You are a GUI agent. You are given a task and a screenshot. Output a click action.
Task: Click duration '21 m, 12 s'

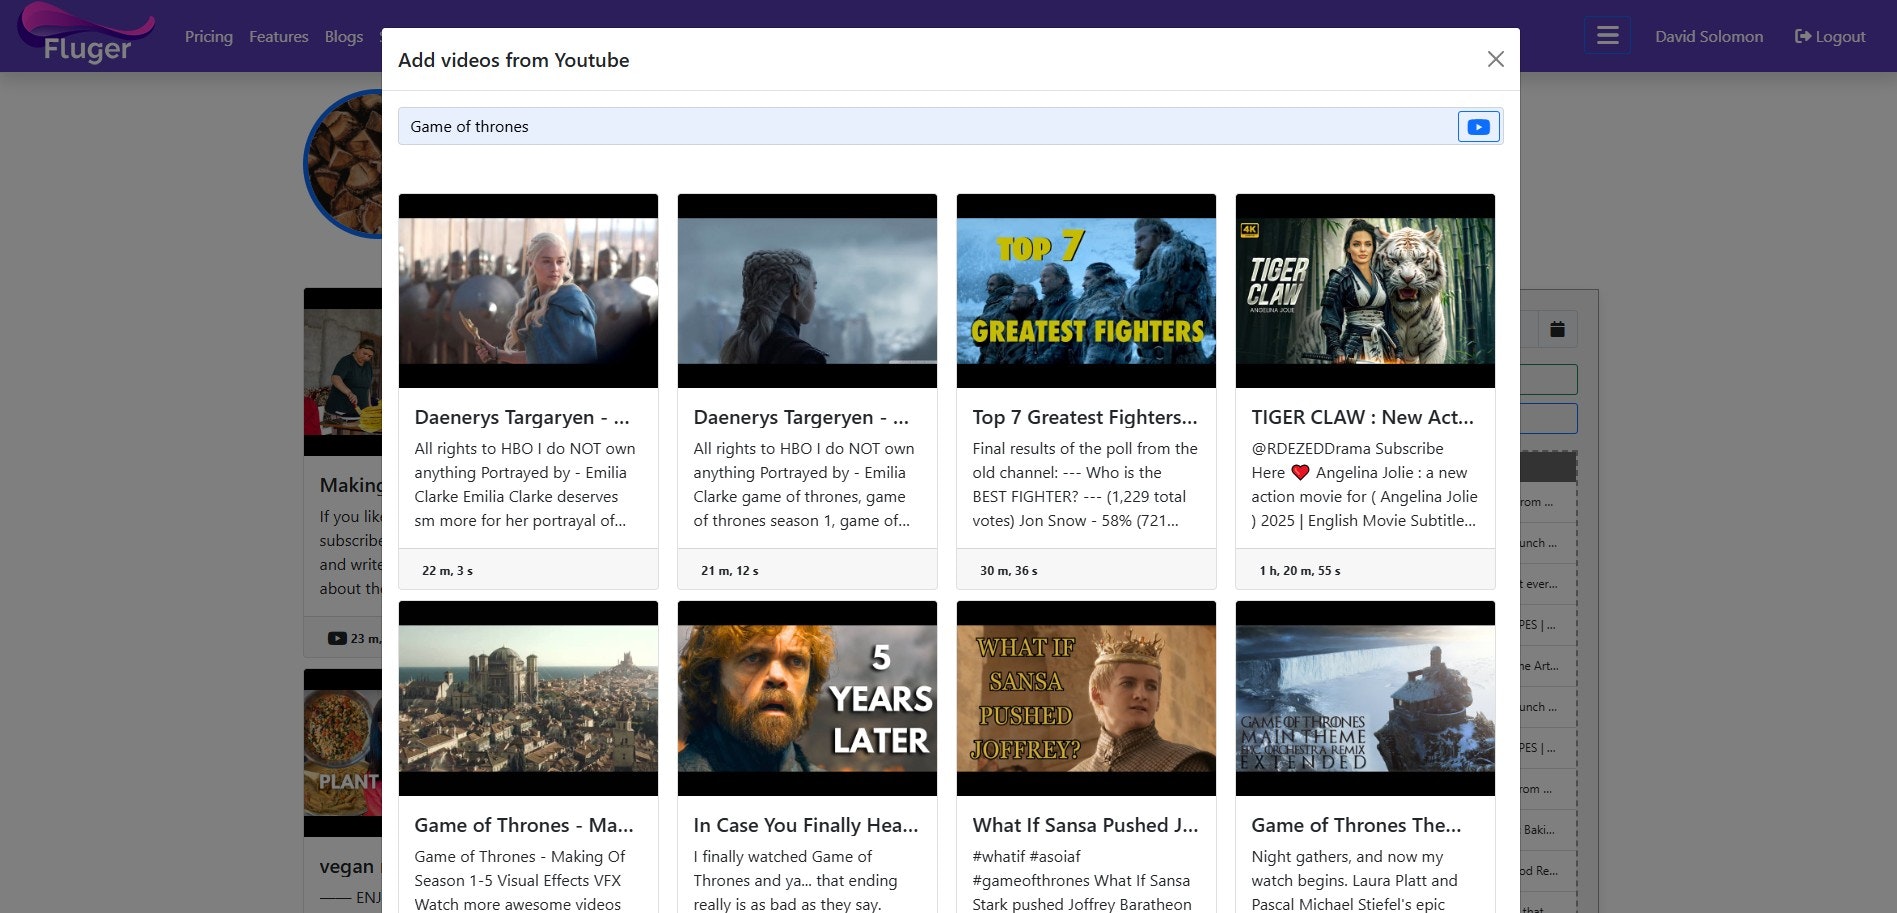(x=730, y=571)
